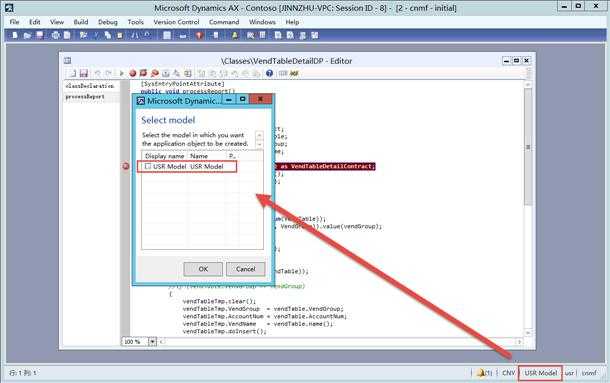610x383 pixels.
Task: Click the Undo arrow in the editor toolbar
Action: pyautogui.click(x=98, y=73)
